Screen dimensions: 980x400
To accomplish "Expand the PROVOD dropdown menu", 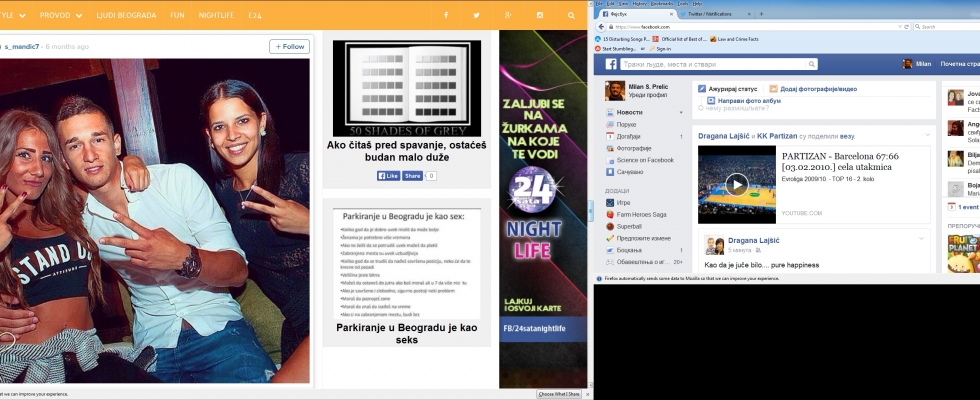I will 58,16.
